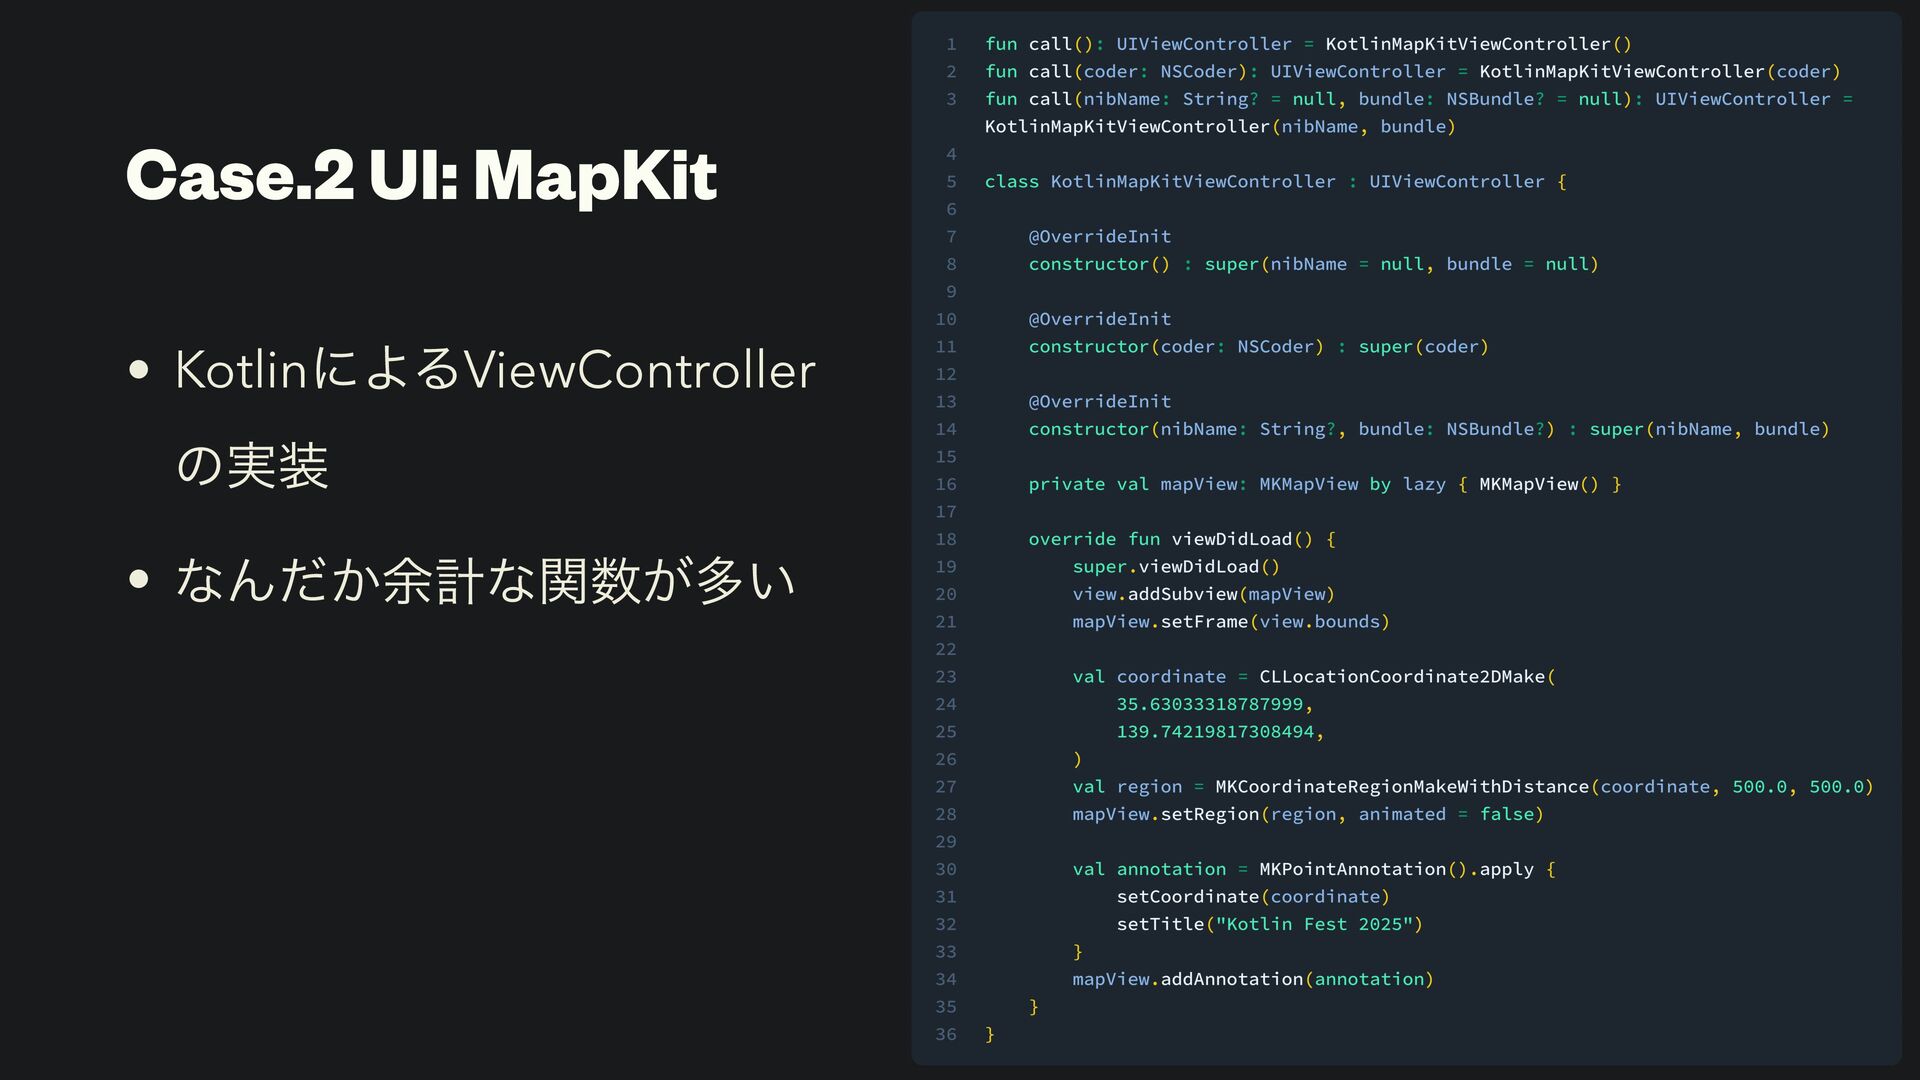Click longitude value 139.74219817308494
The height and width of the screenshot is (1080, 1920).
coord(1214,731)
